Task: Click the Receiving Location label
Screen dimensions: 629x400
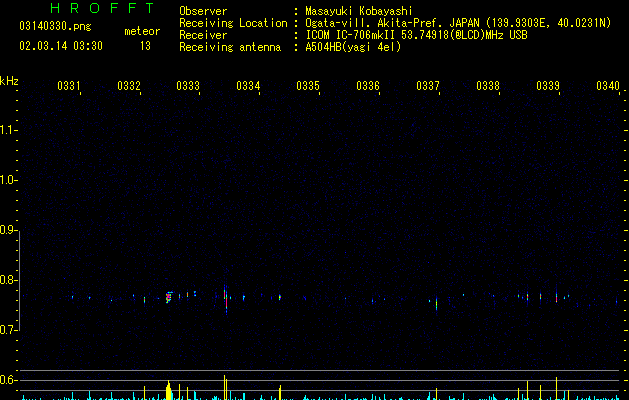Action: [233, 23]
